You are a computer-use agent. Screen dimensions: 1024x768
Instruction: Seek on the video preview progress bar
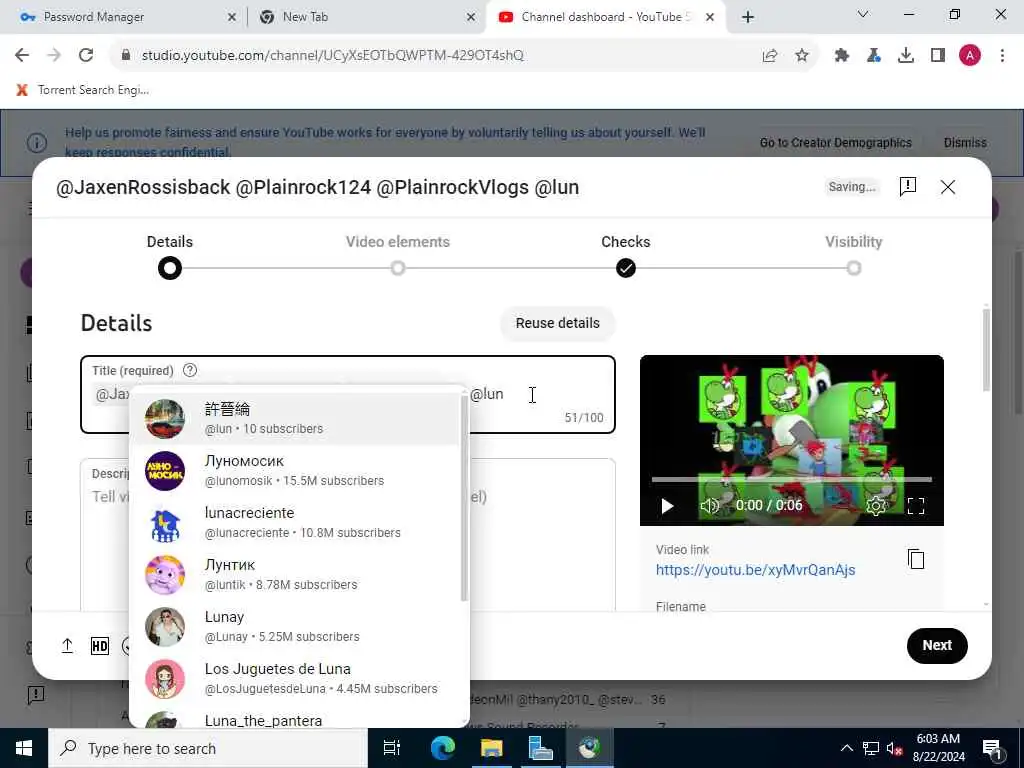tap(792, 480)
